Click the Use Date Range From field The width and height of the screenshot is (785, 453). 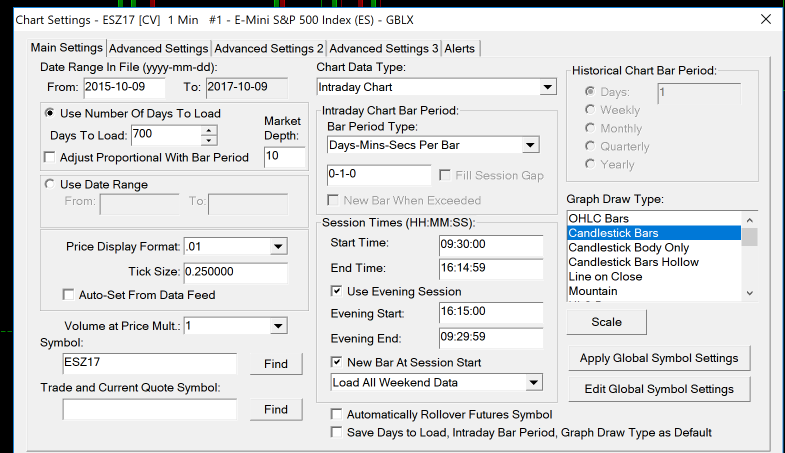click(139, 204)
